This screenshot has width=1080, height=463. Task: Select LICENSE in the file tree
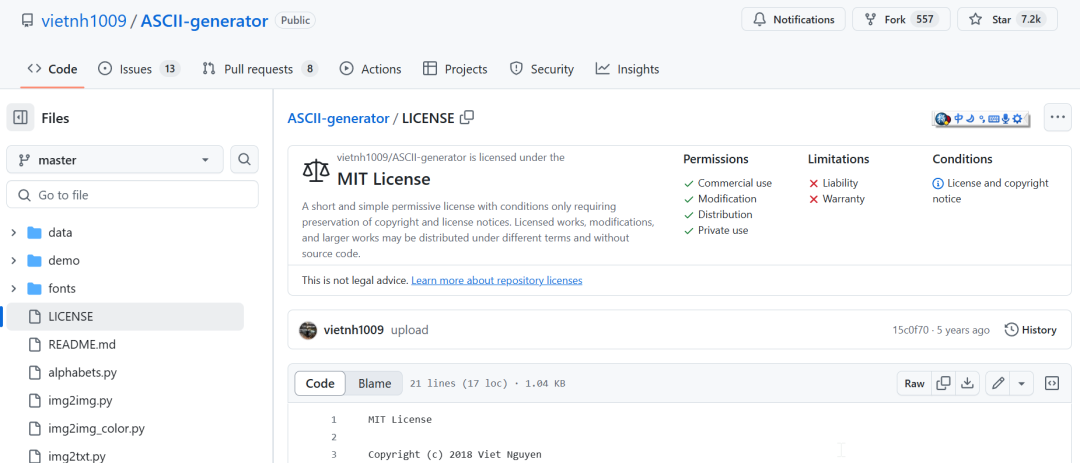[125, 317]
